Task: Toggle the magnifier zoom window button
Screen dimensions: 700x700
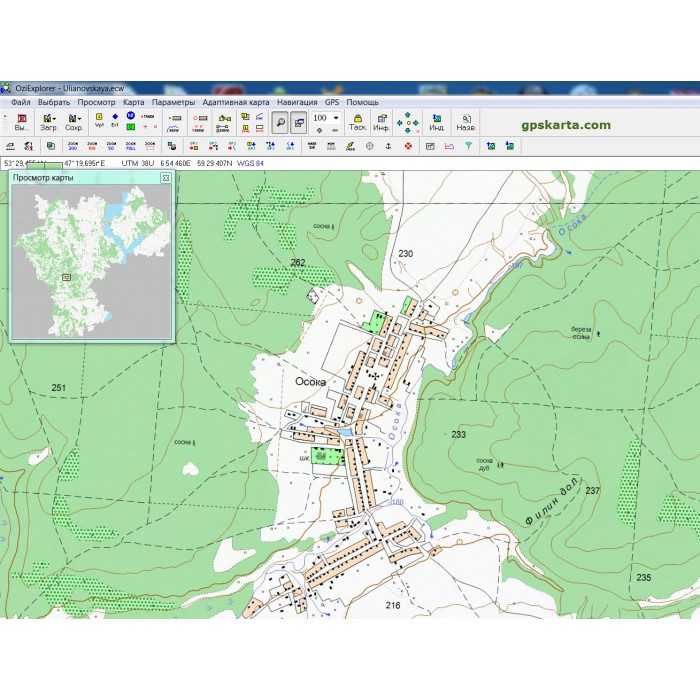Action: point(280,122)
